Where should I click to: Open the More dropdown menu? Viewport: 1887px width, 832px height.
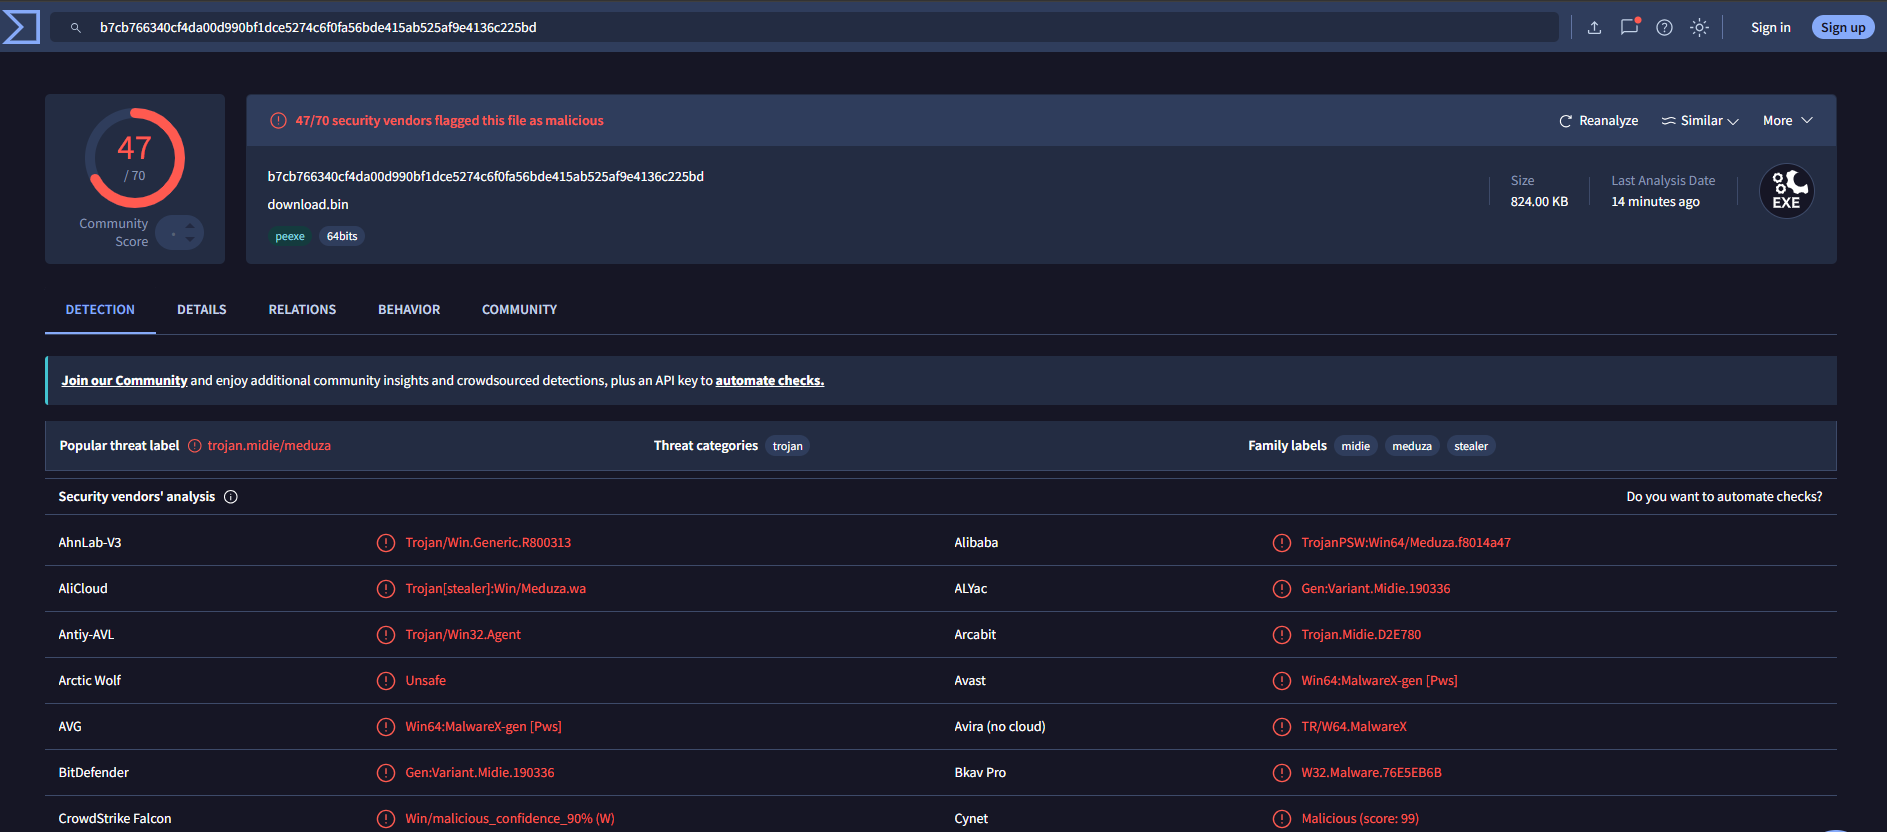[1788, 121]
